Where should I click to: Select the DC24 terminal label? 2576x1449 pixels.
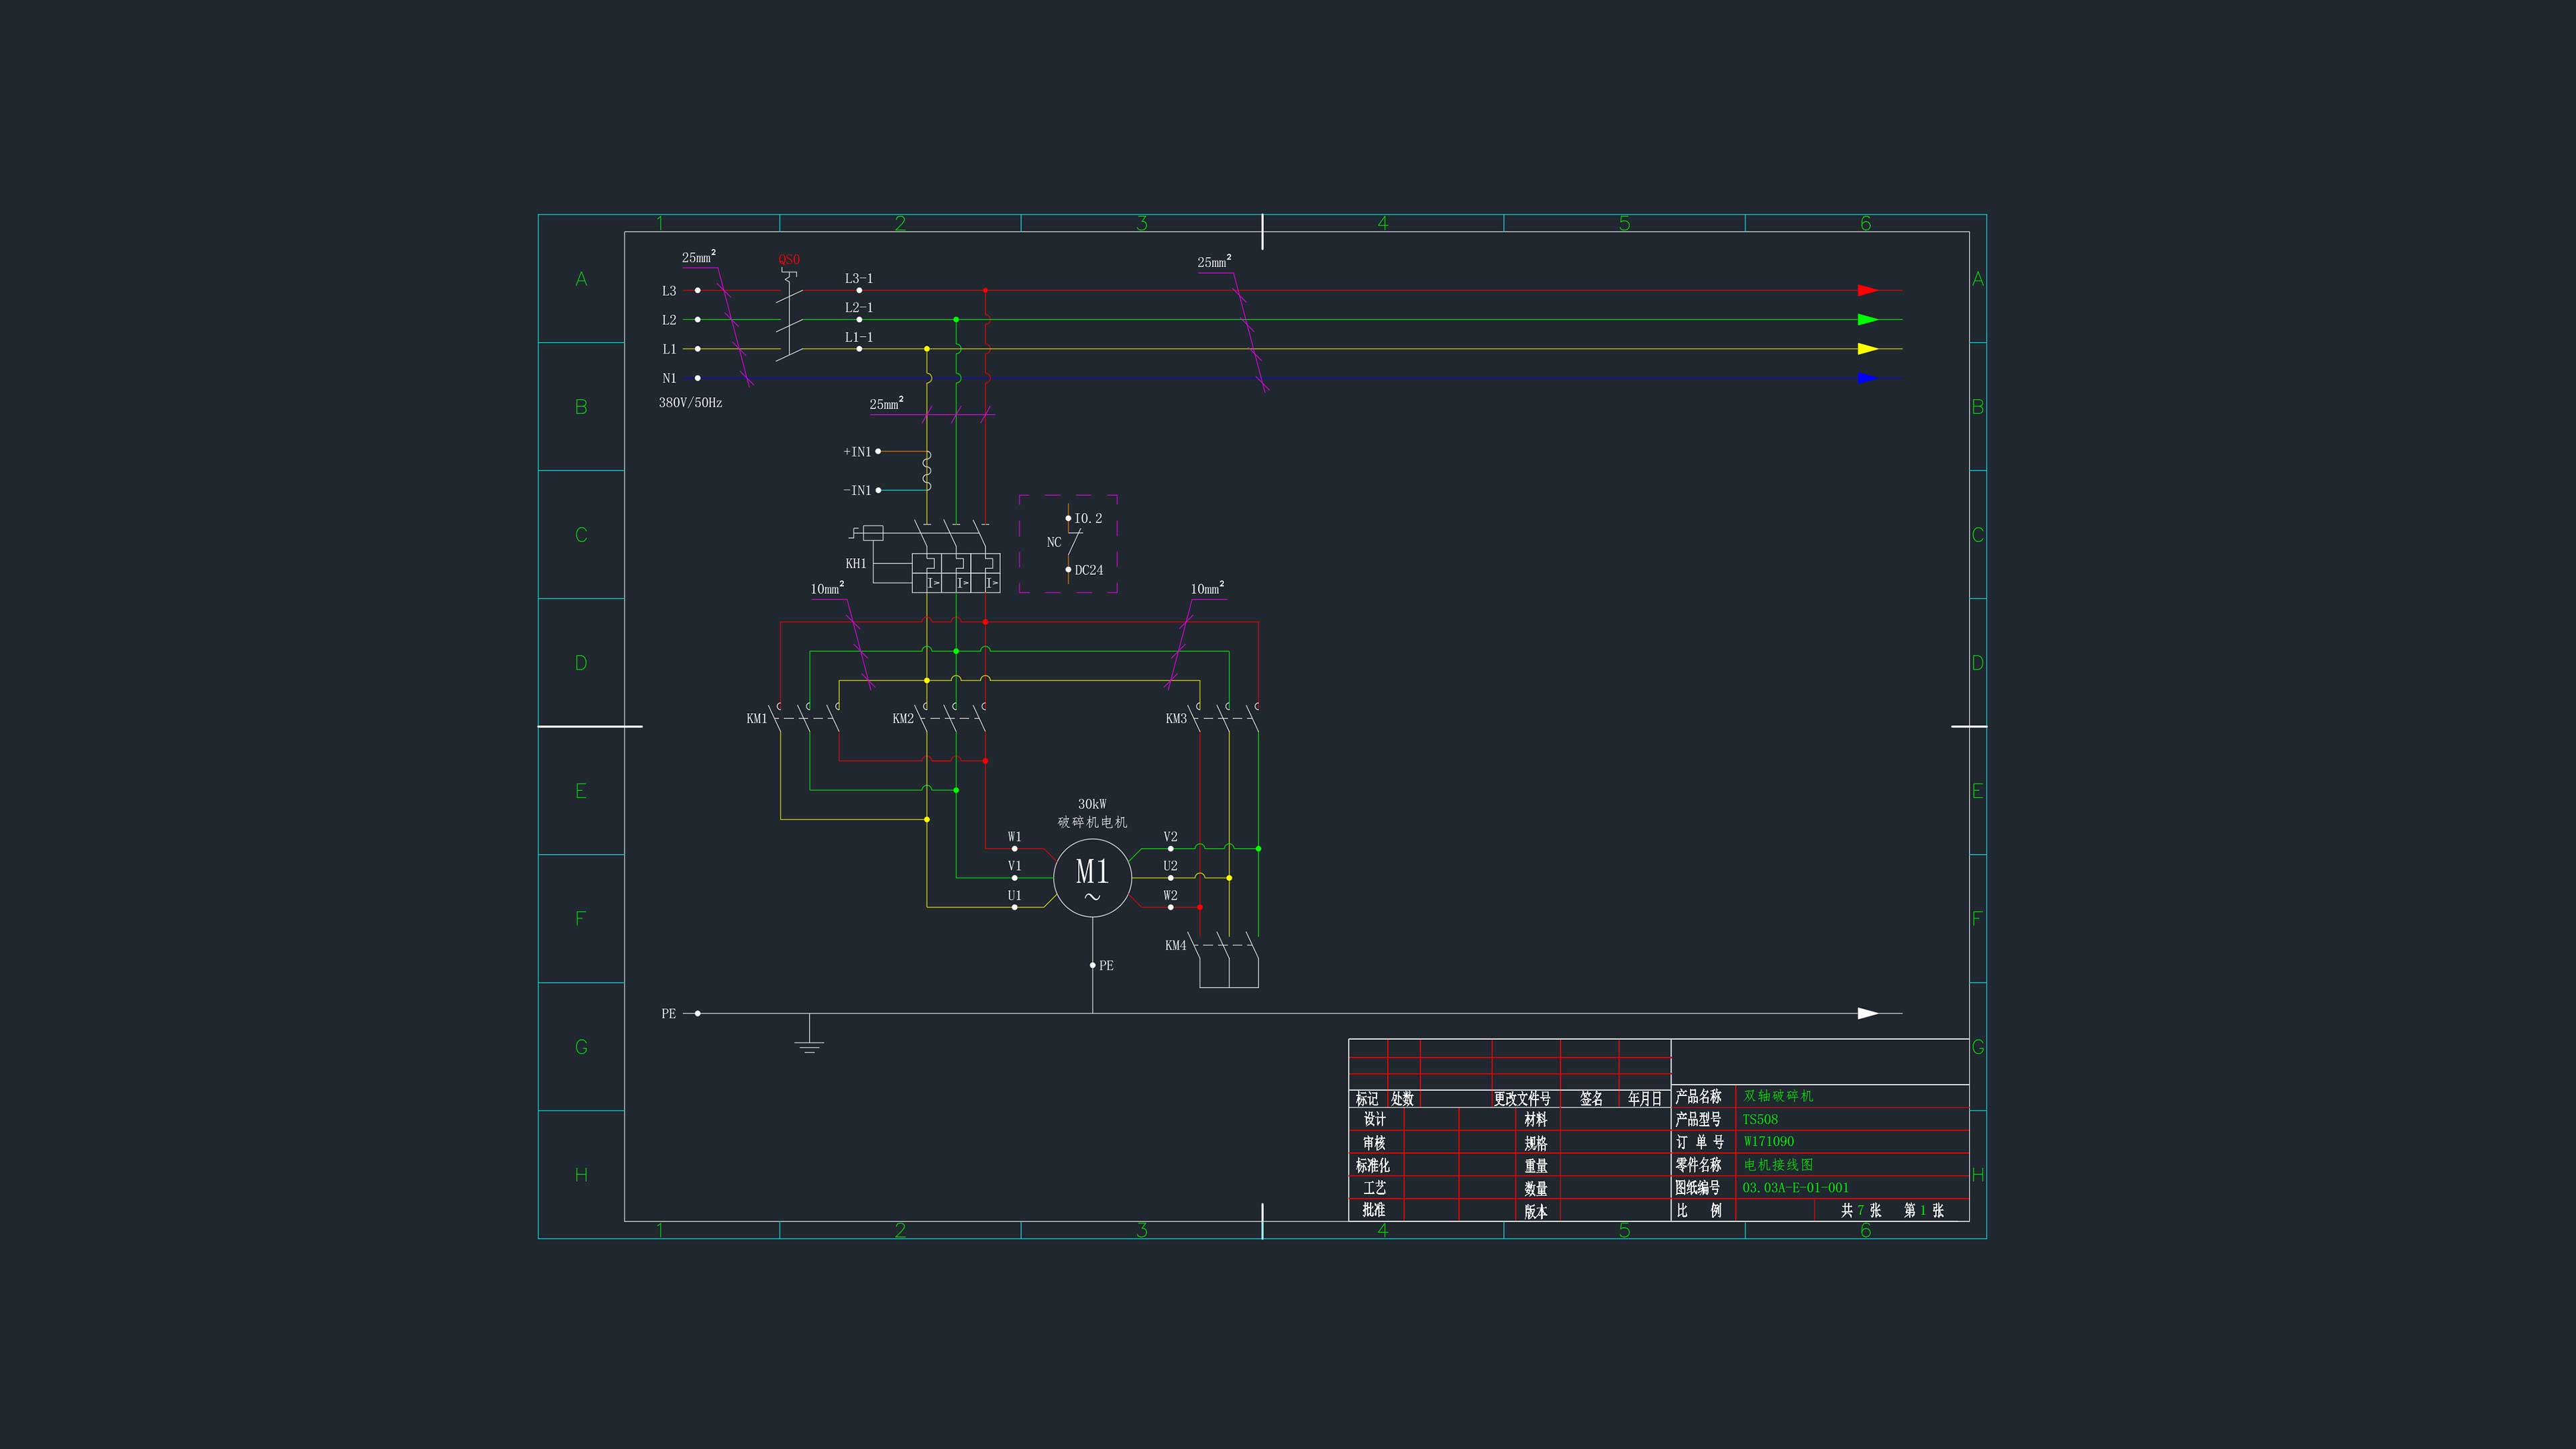[1089, 570]
